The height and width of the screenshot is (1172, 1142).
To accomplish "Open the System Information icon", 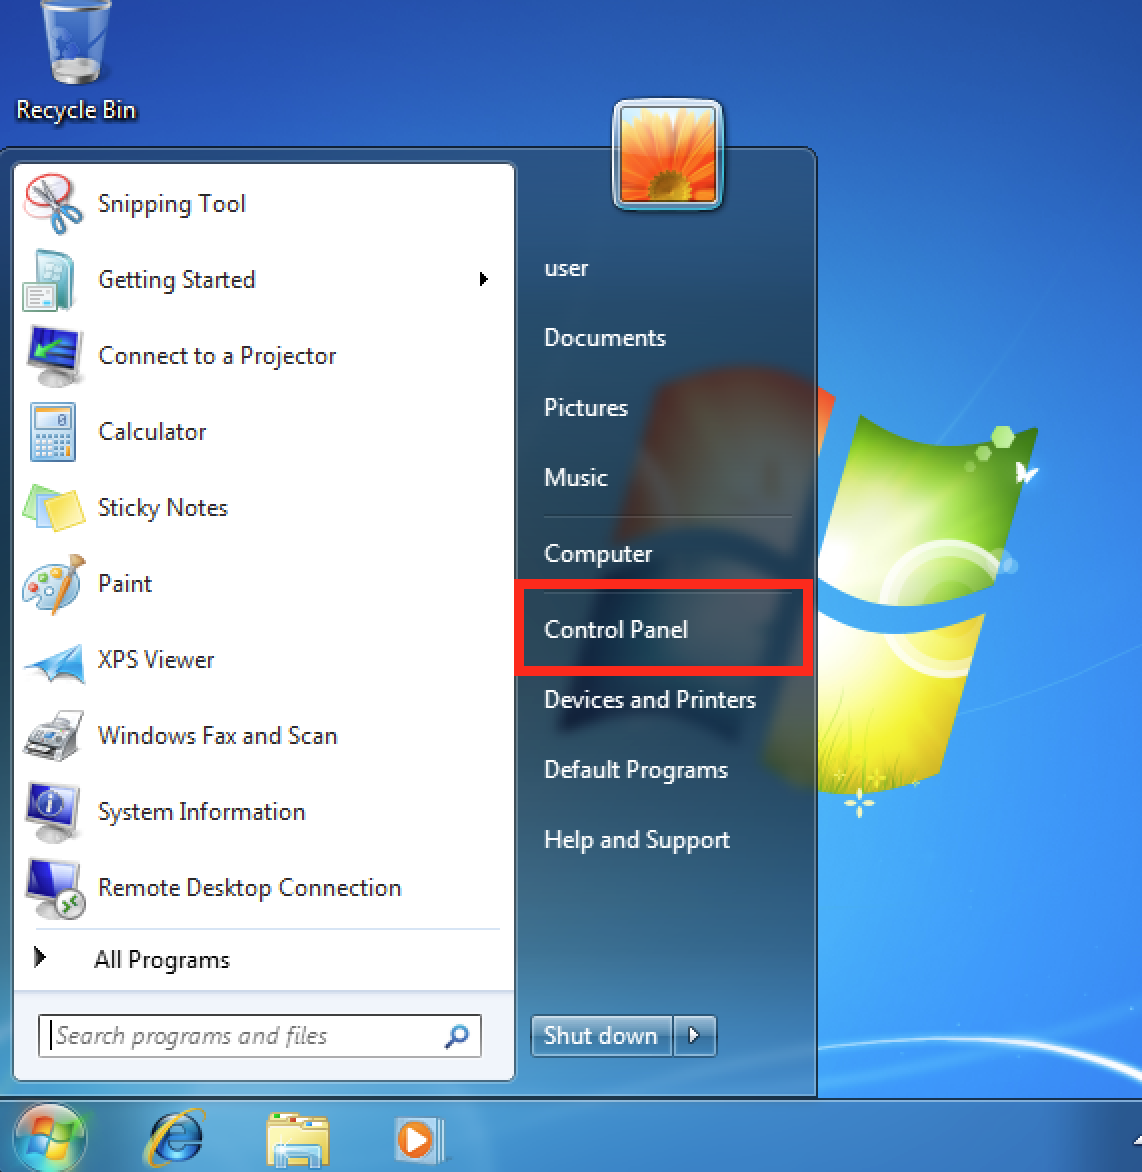I will pyautogui.click(x=52, y=812).
